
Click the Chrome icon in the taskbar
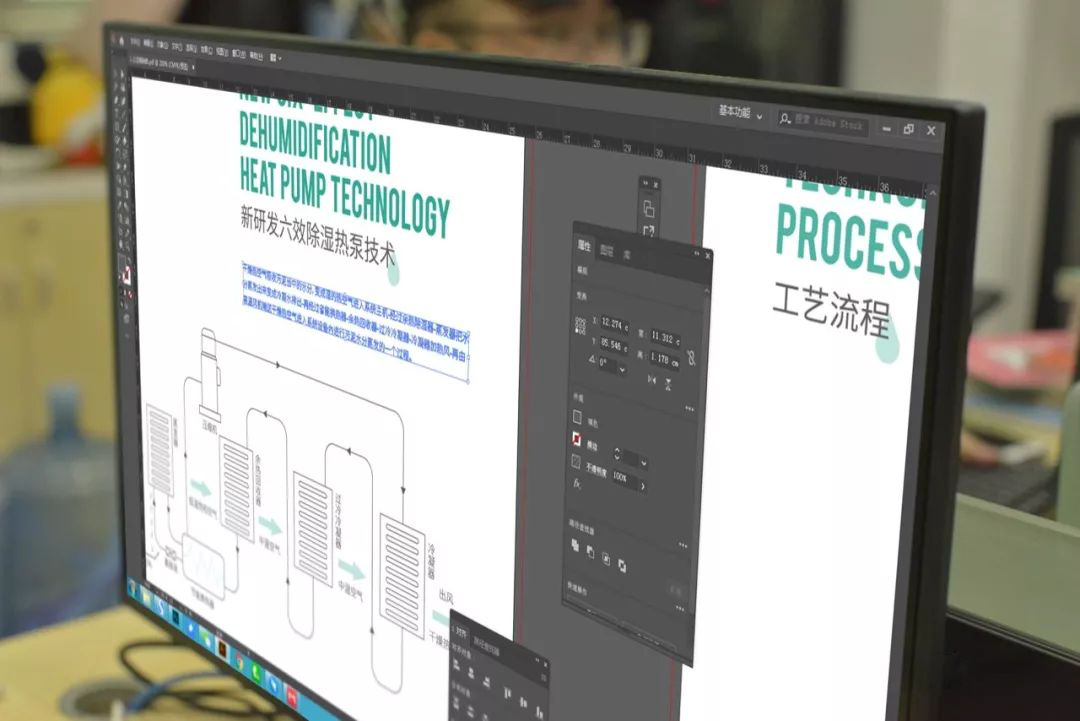pos(240,660)
